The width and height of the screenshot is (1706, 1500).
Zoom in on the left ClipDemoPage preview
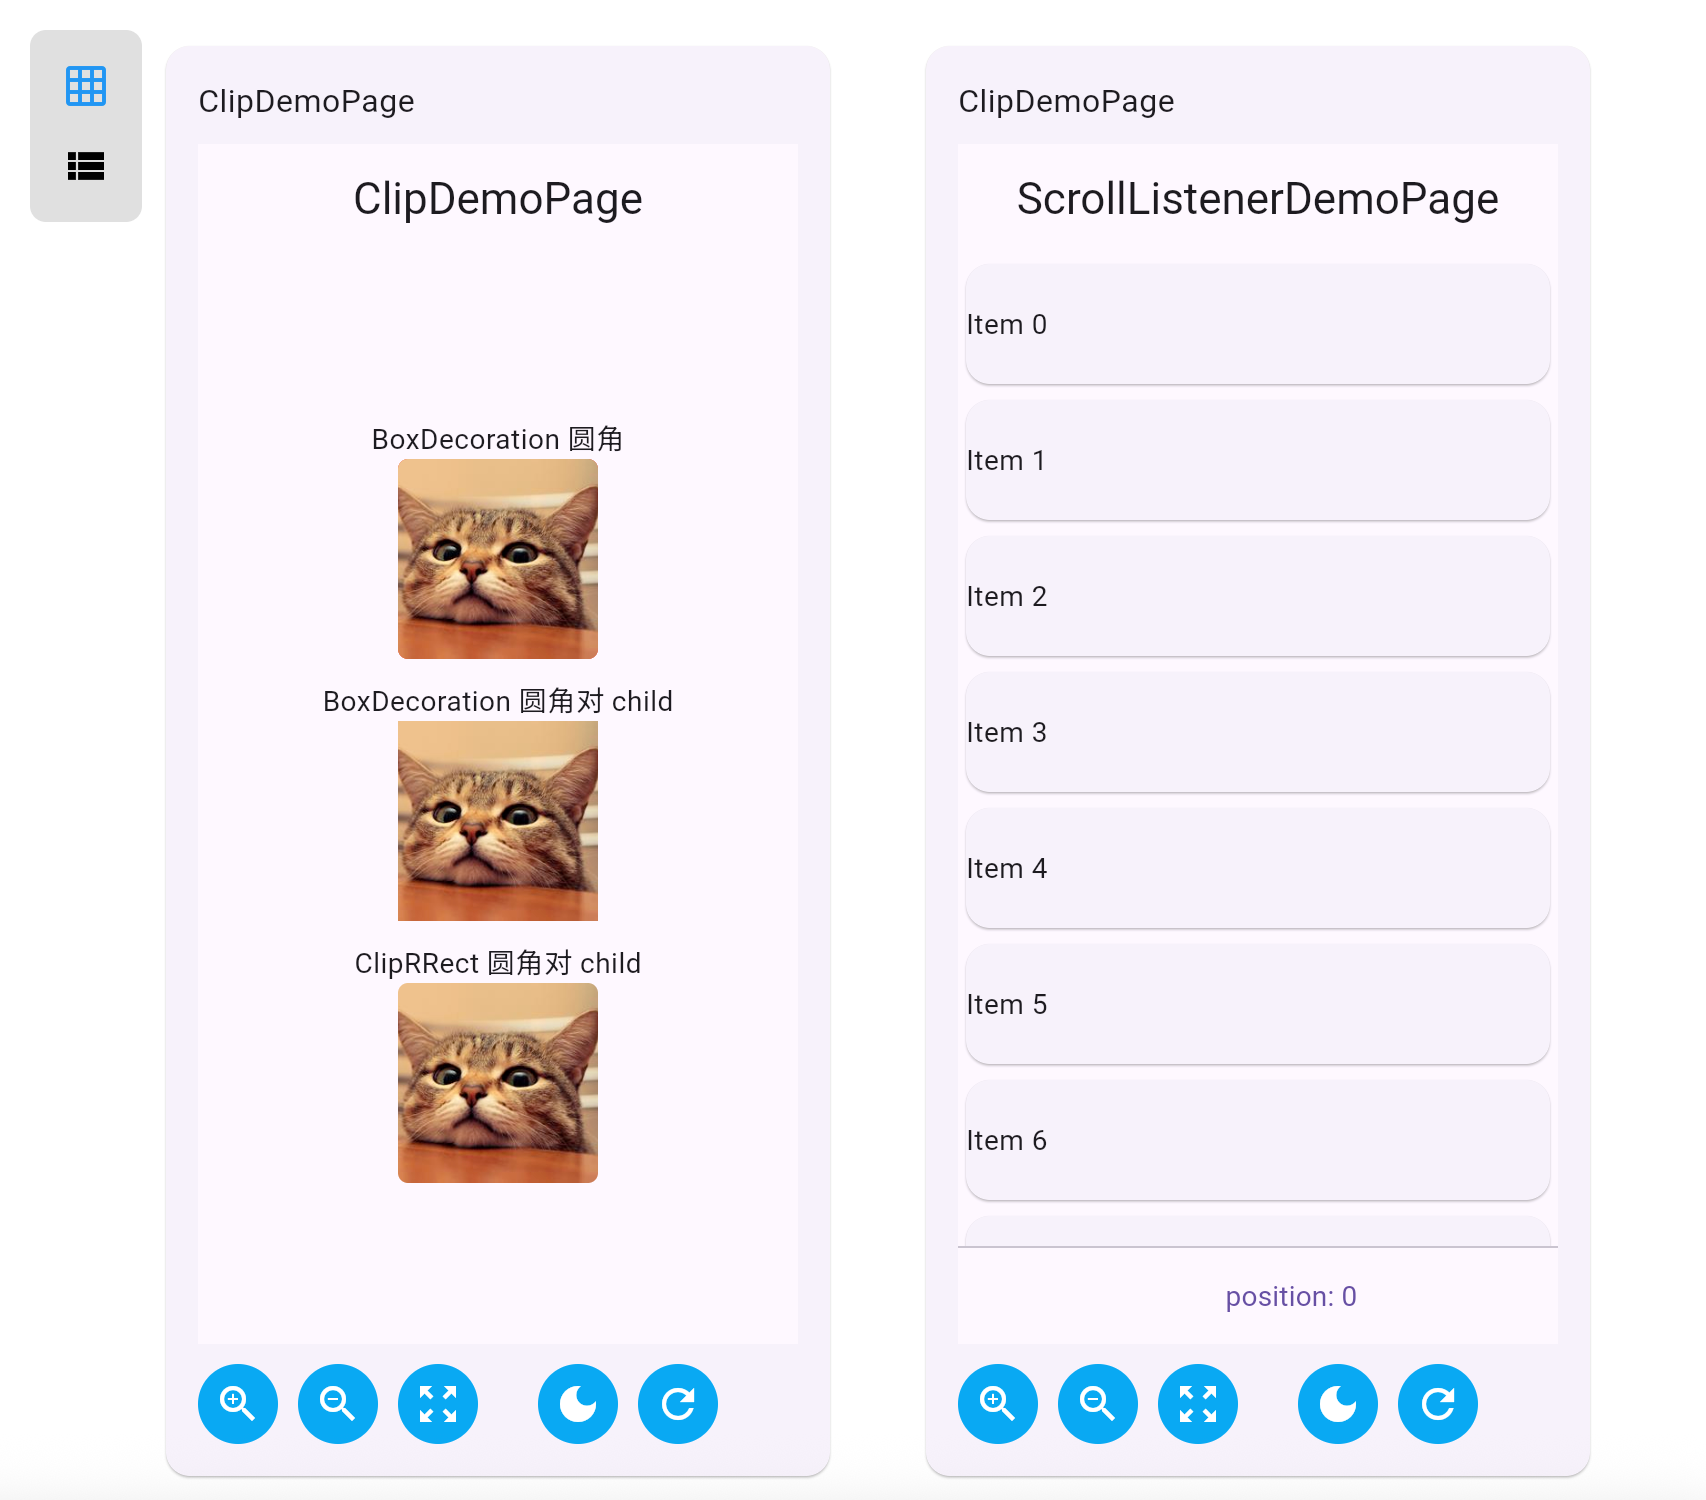[x=238, y=1404]
